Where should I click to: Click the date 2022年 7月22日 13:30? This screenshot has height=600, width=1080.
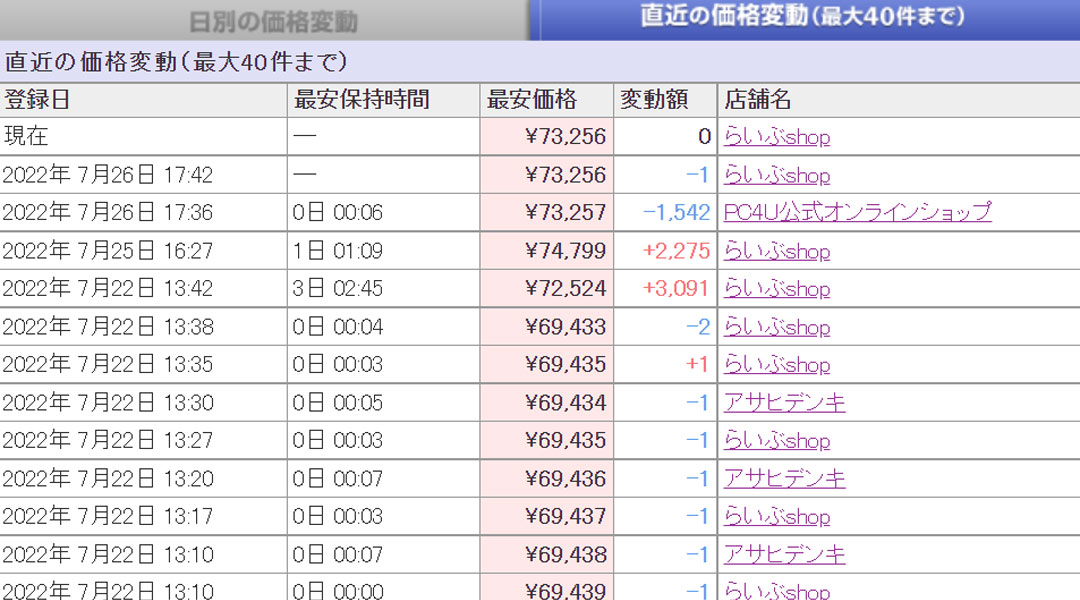[108, 402]
